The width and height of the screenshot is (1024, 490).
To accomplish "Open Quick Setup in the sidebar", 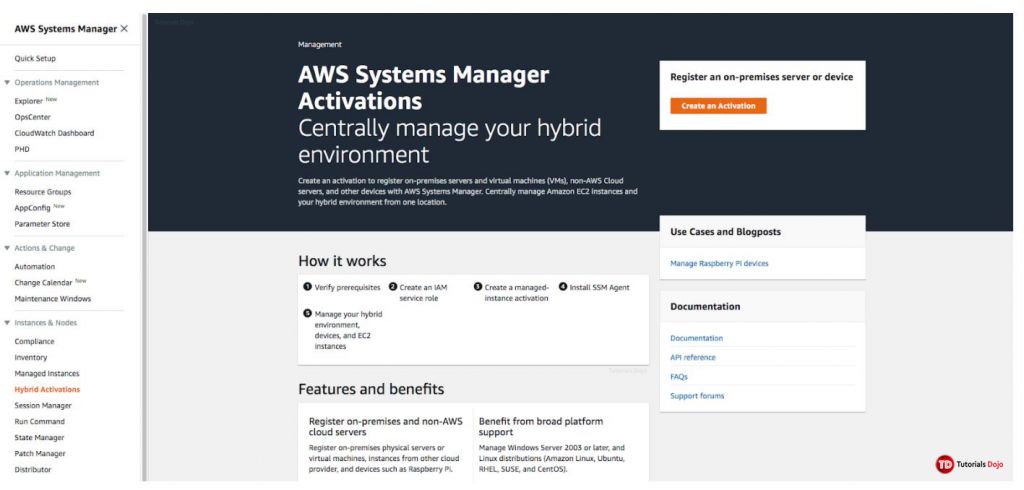I will [35, 59].
